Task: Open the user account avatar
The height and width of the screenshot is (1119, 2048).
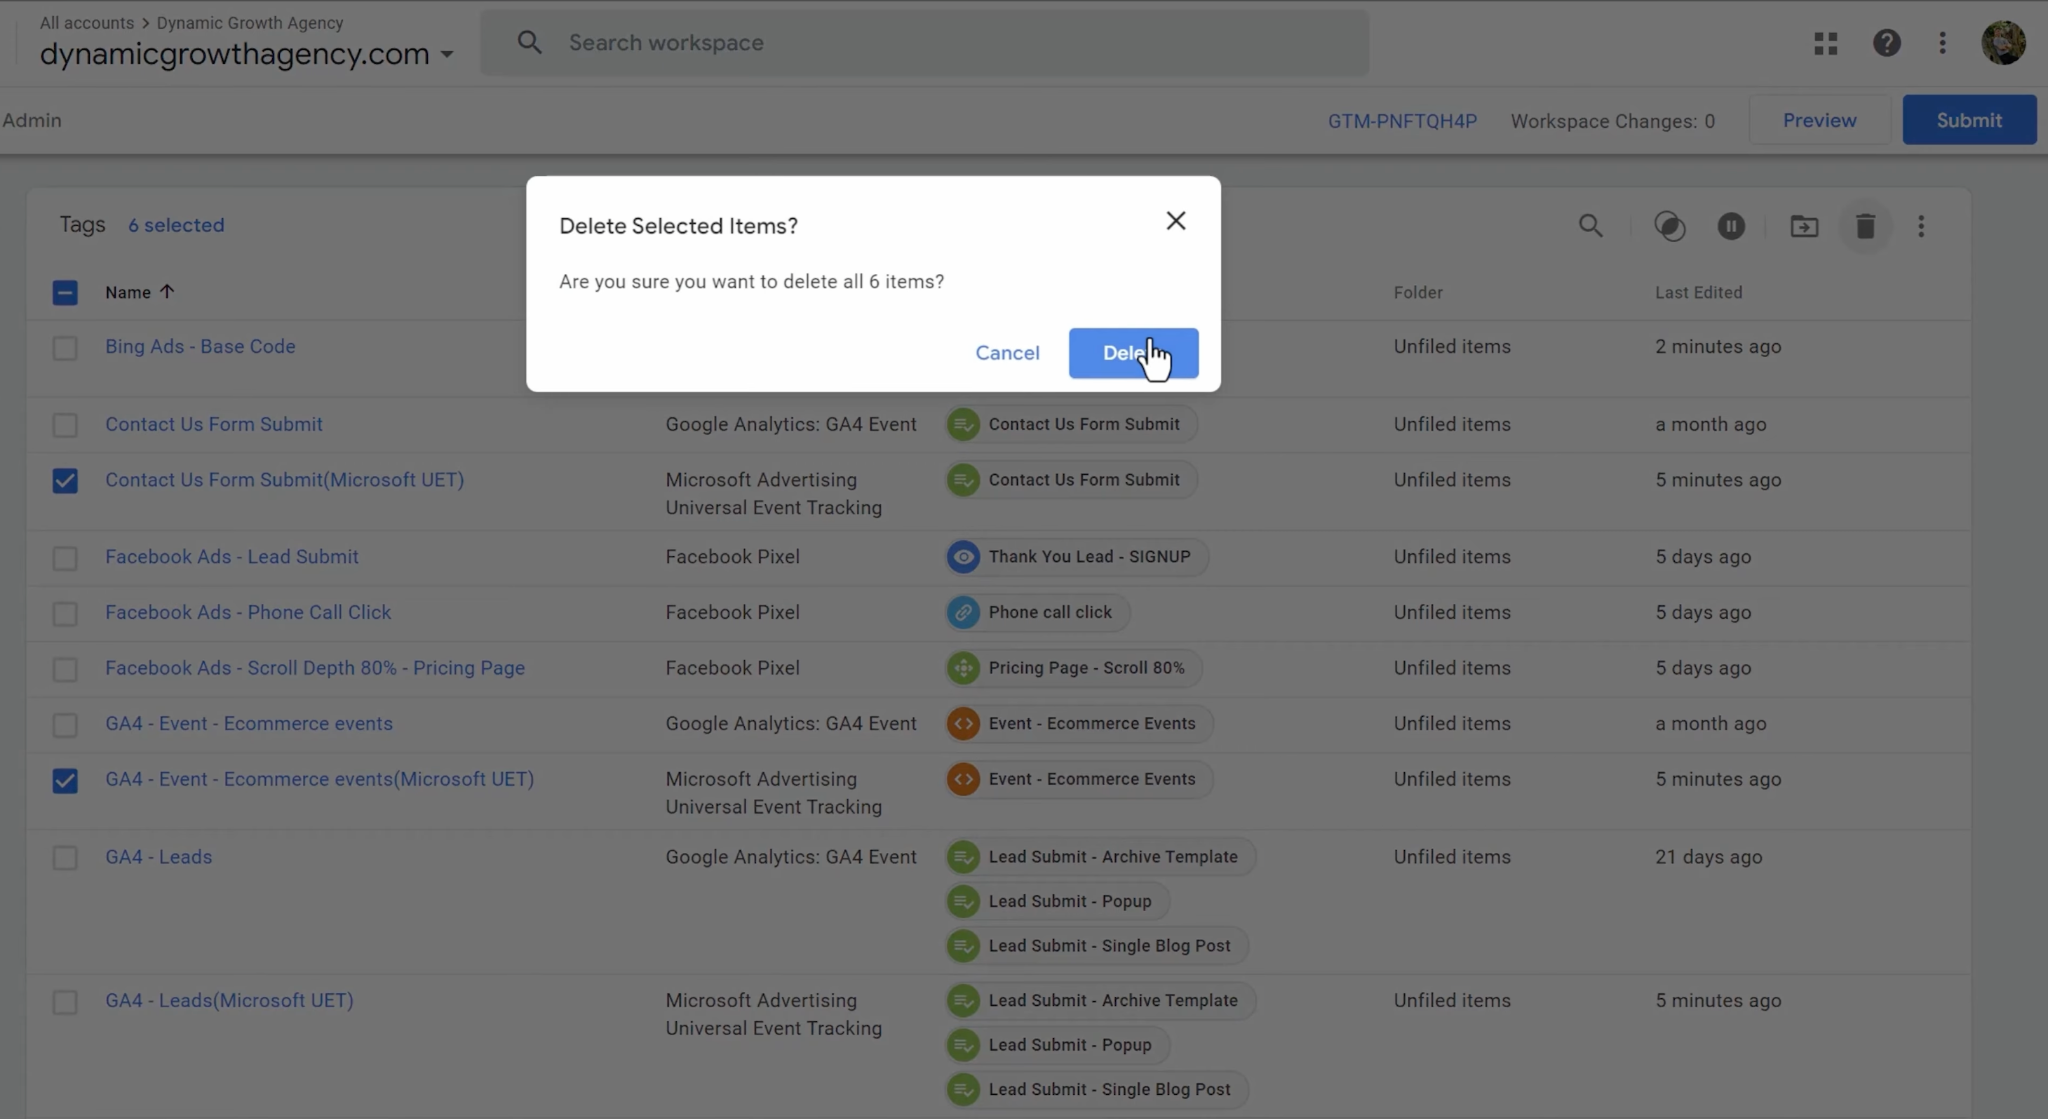Action: (2003, 43)
